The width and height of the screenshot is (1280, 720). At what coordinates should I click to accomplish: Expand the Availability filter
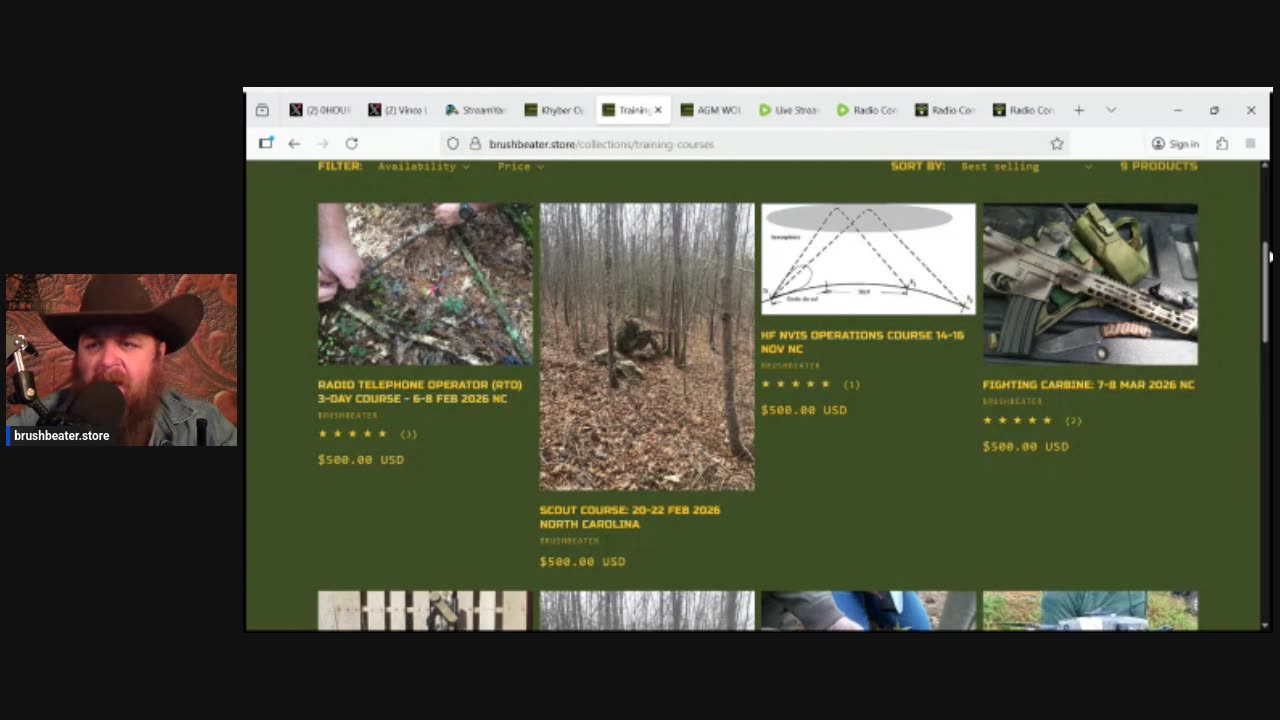click(x=424, y=166)
